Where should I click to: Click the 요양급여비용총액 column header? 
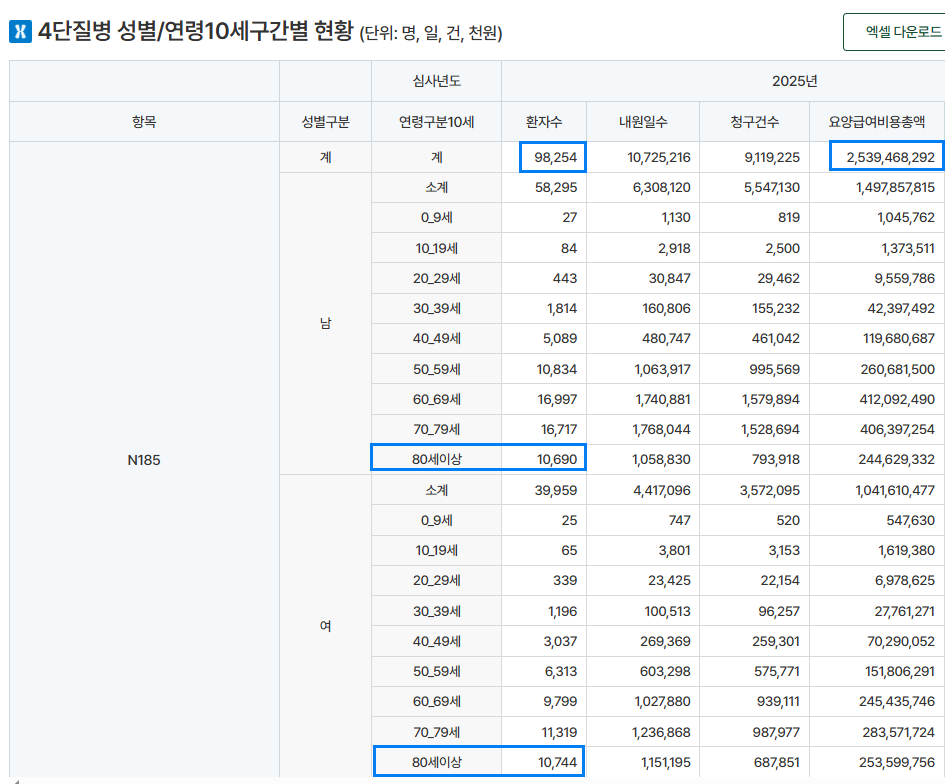point(877,122)
